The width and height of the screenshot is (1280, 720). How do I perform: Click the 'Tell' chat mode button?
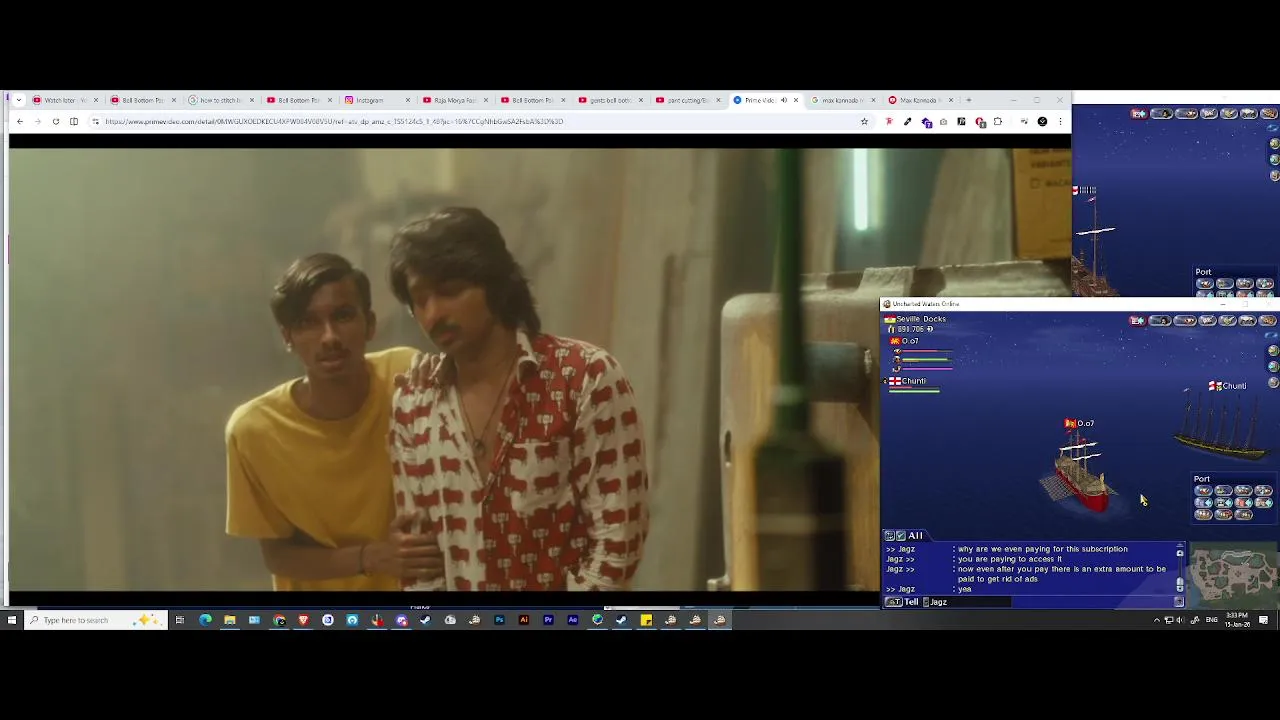[x=905, y=602]
